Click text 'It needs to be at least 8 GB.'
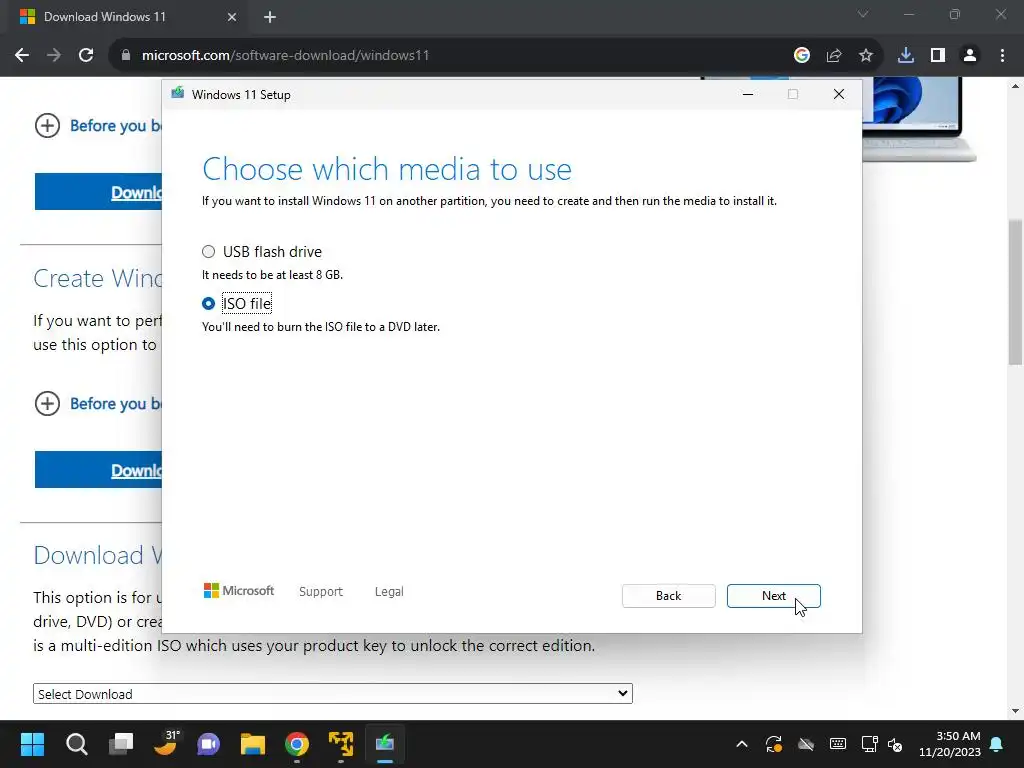This screenshot has height=768, width=1024. 272,275
